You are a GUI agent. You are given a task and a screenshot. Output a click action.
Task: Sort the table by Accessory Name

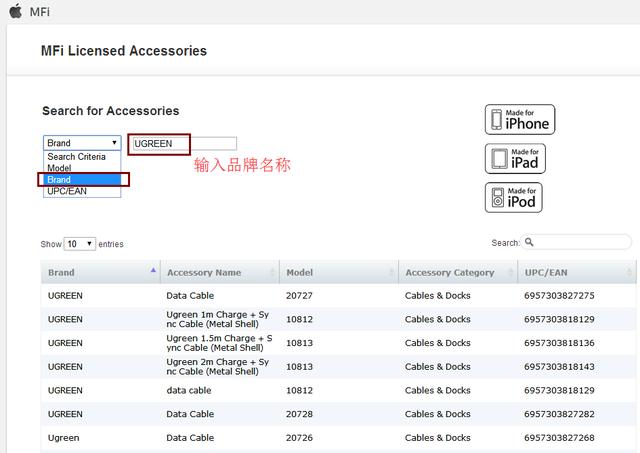(x=204, y=272)
